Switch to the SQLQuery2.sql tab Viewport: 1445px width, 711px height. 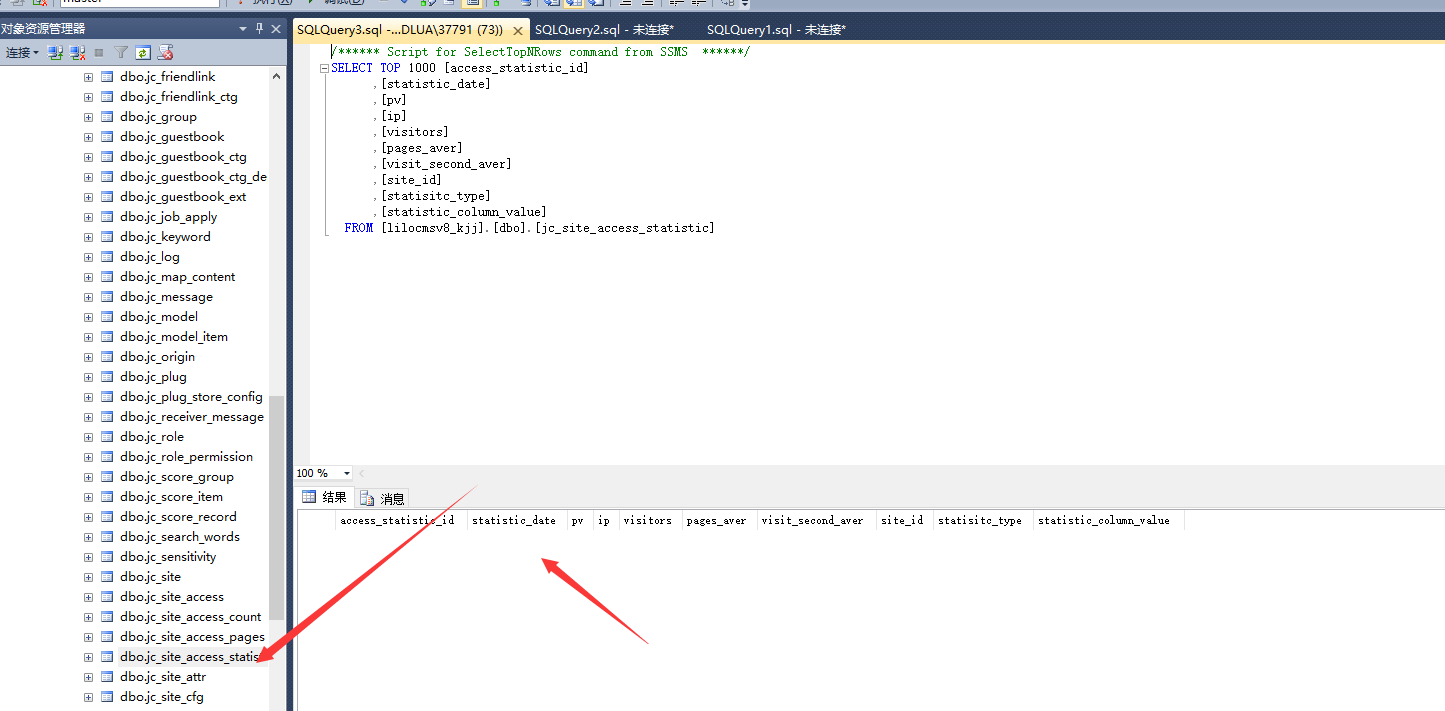[604, 30]
